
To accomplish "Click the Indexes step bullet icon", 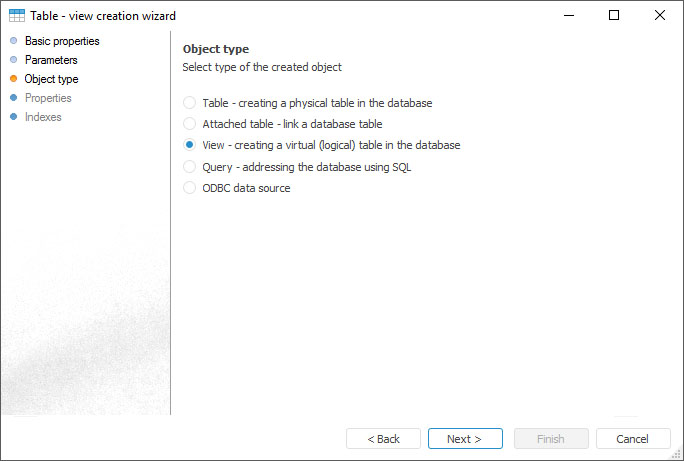I will tap(13, 117).
